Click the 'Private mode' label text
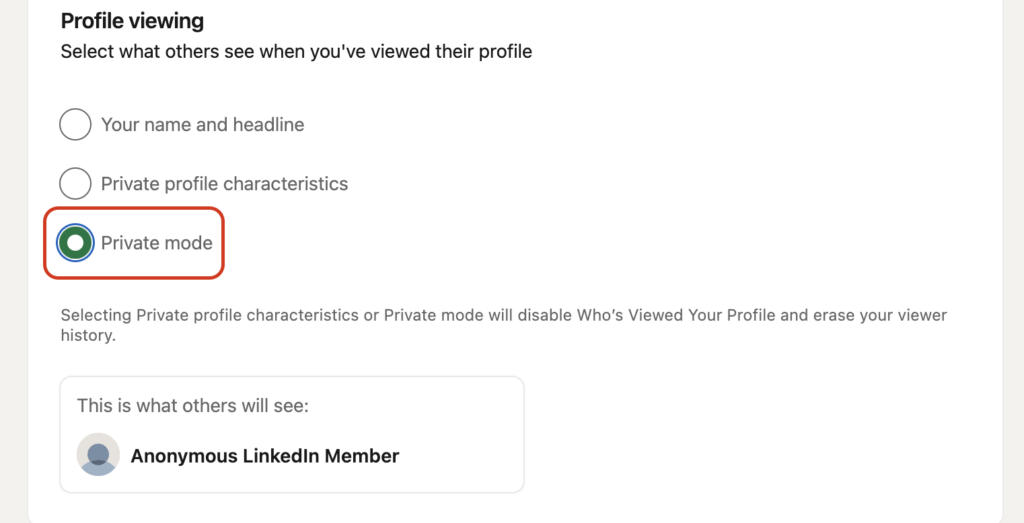 [157, 243]
